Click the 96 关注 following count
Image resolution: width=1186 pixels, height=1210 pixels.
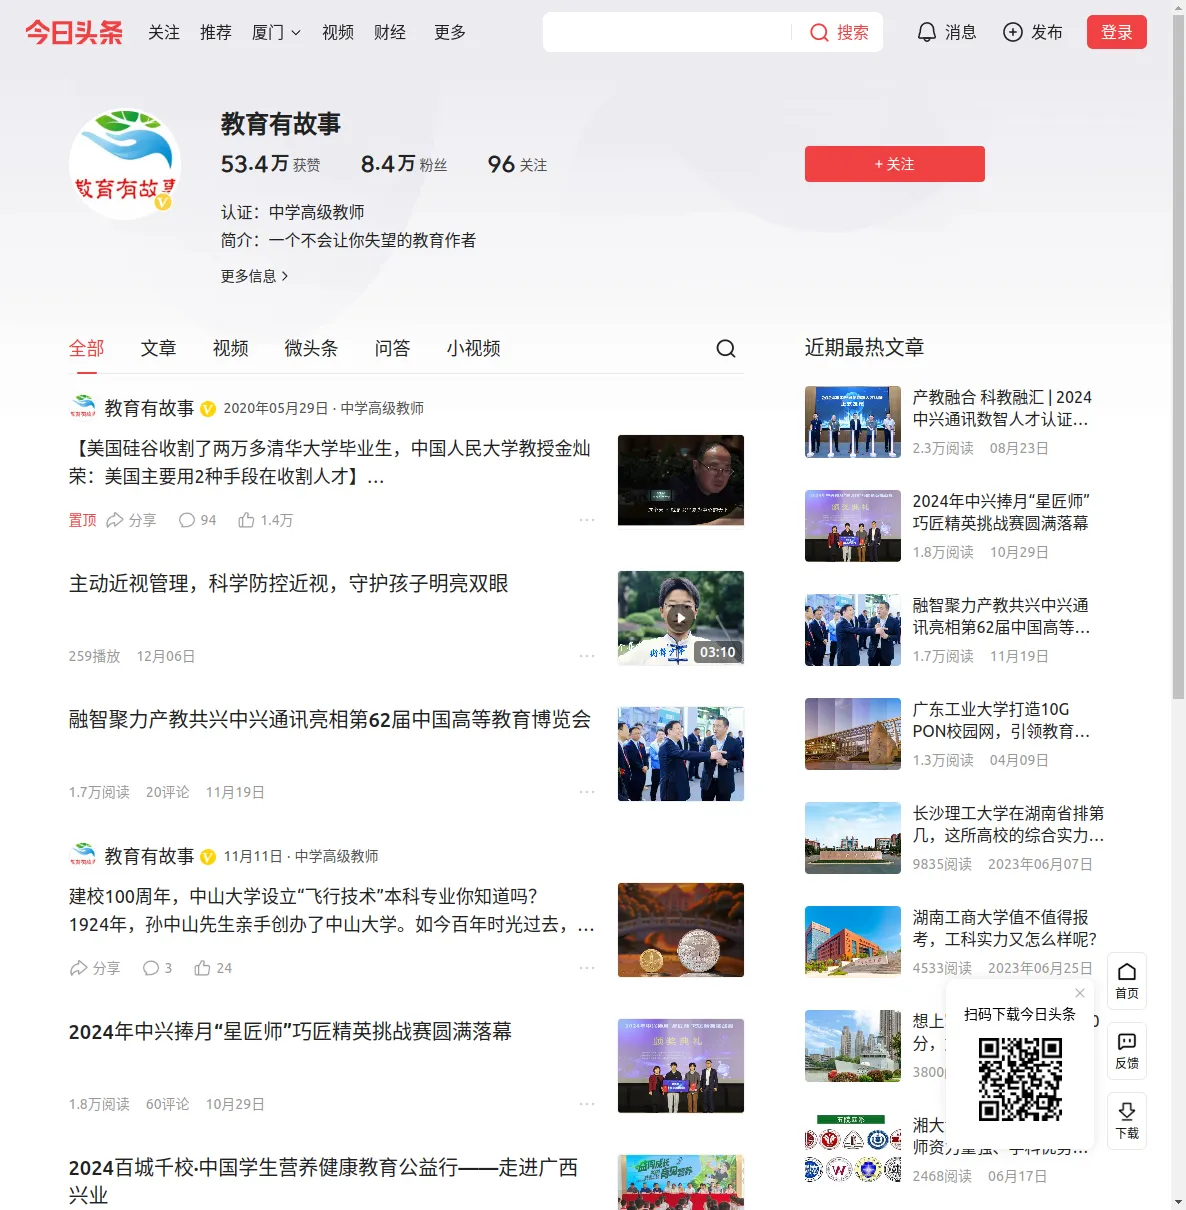coord(518,164)
